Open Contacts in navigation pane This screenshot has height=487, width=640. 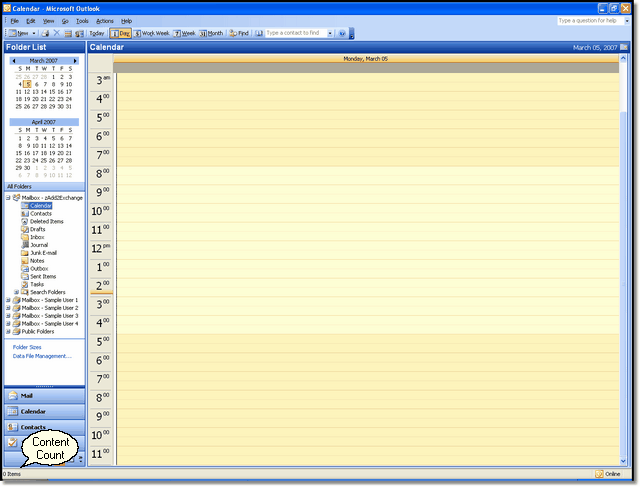coord(44,427)
